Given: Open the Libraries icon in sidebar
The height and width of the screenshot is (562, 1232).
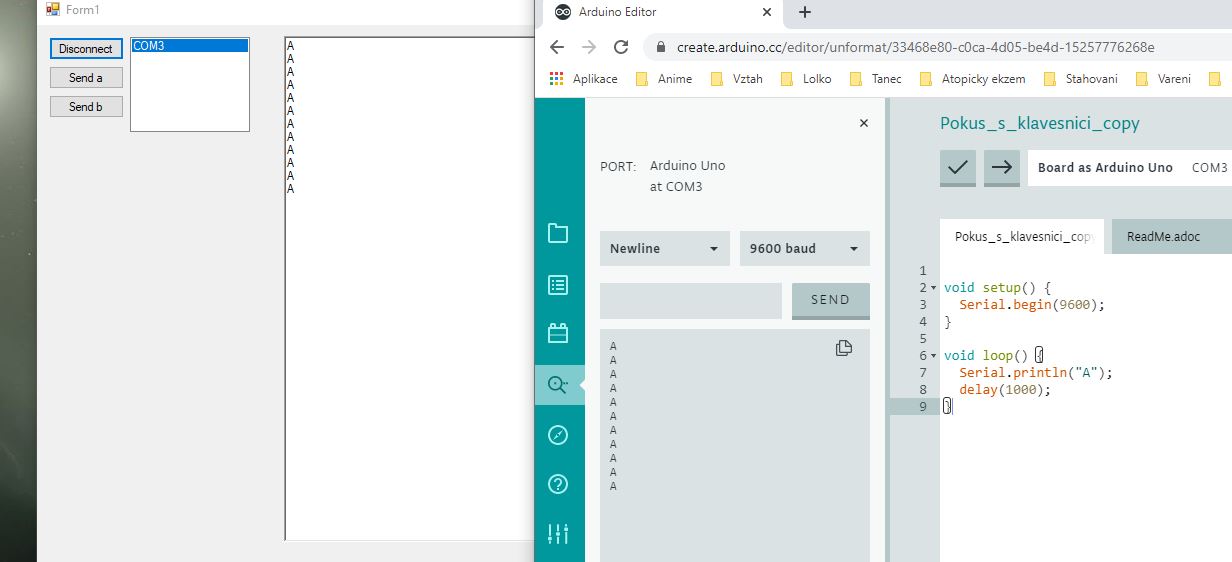Looking at the screenshot, I should coord(558,333).
